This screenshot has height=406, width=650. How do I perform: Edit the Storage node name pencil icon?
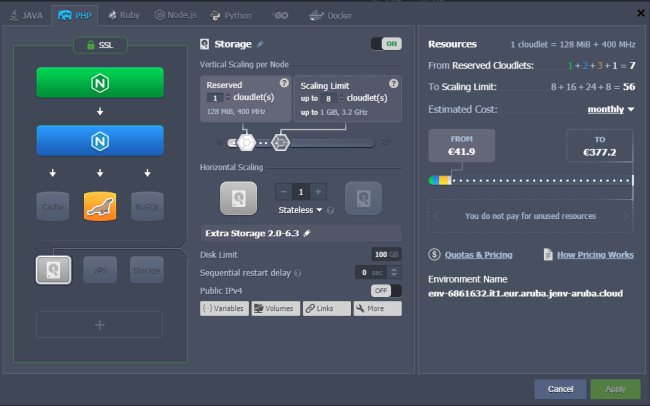(x=260, y=44)
